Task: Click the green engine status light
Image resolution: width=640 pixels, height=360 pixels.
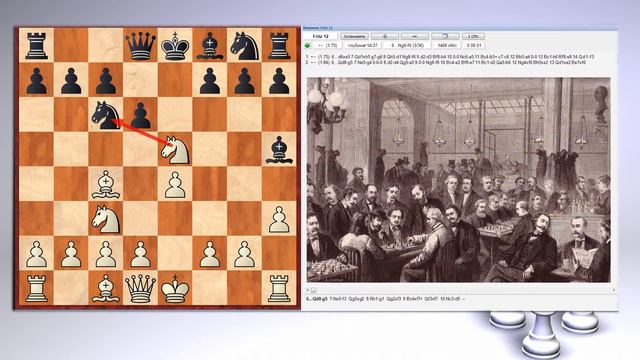Action: [x=308, y=45]
